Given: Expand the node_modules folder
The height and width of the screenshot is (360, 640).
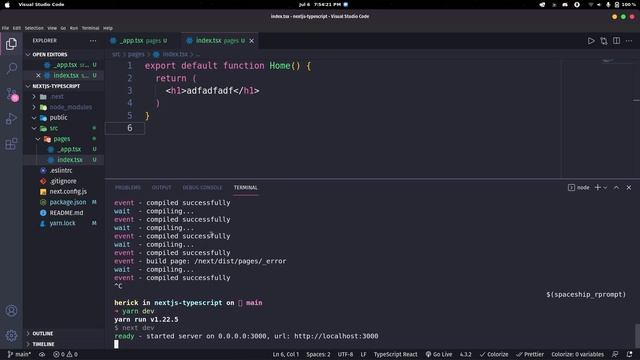Looking at the screenshot, I should coord(70,107).
